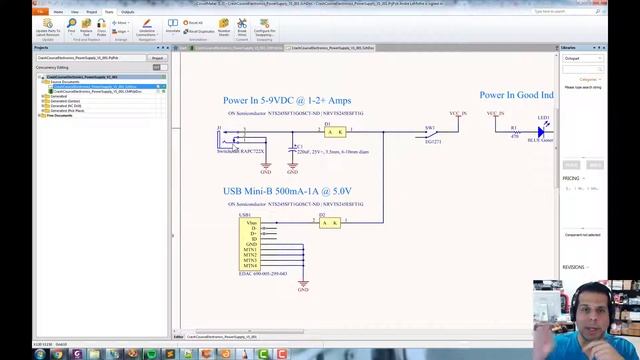Click 'USB Mini-B 500mA-1A @ 5.0V' title

(287, 191)
